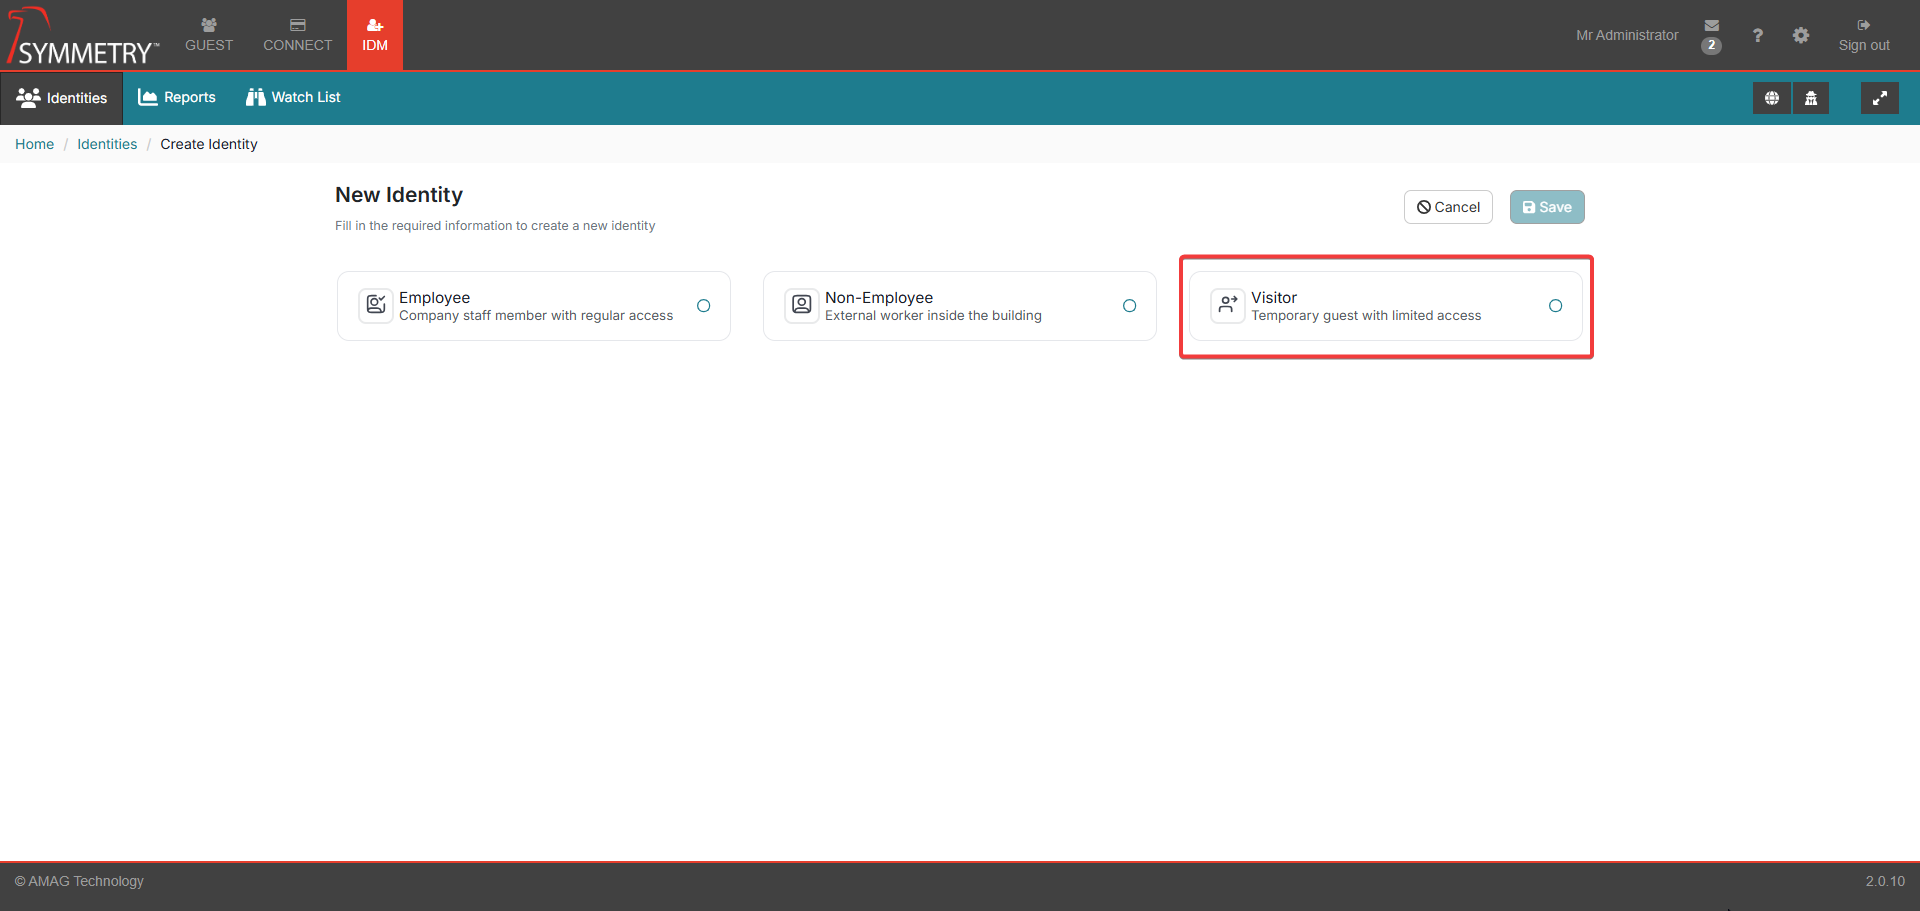Go to Home breadcrumb link
Screen dimensions: 1920x911
point(34,144)
